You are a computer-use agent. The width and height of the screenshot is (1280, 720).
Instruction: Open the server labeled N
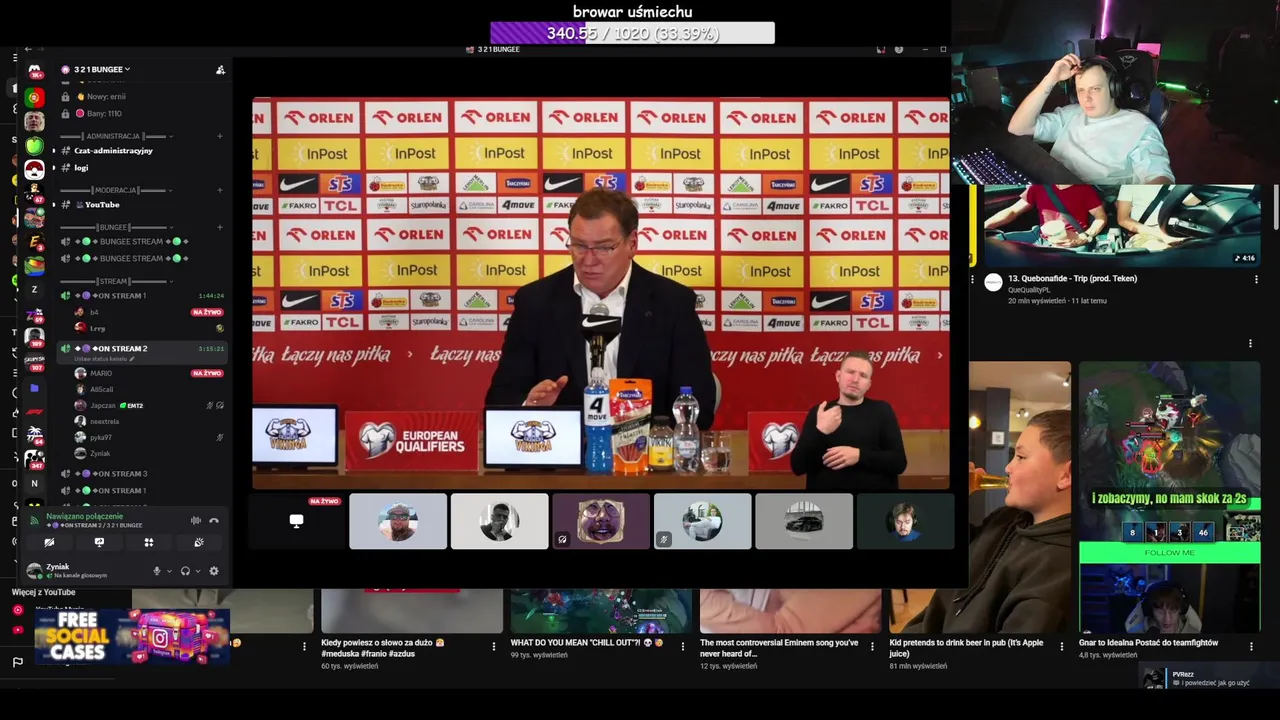(34, 483)
